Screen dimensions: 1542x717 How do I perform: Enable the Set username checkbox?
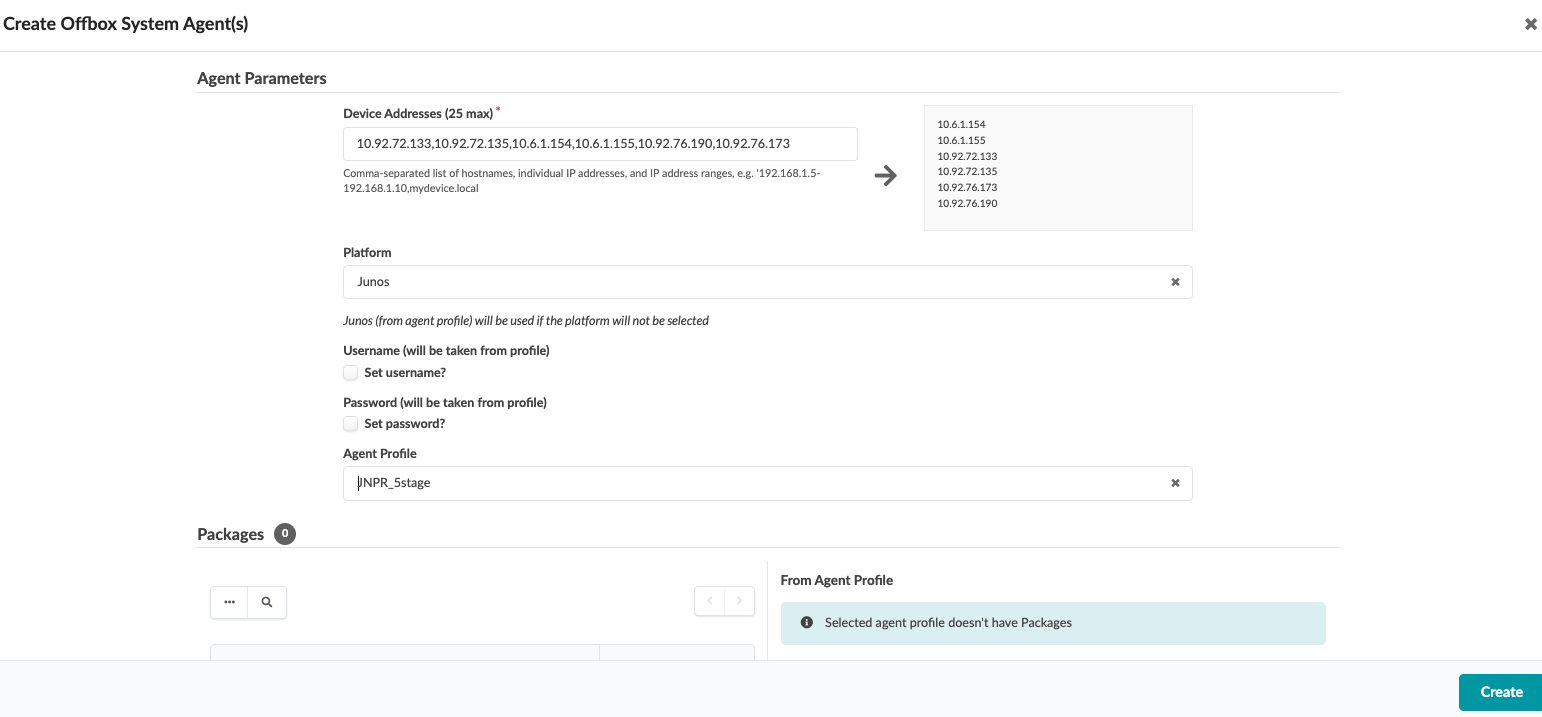(x=351, y=373)
